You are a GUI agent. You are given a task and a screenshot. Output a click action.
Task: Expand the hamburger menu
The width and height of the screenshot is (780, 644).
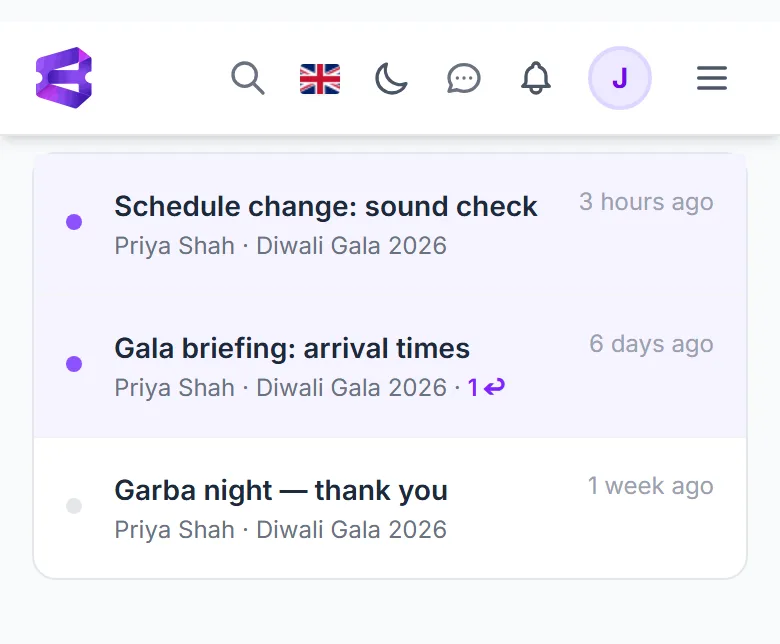click(x=712, y=78)
